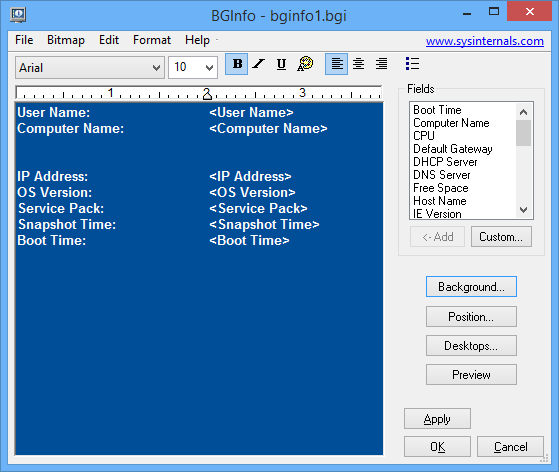Open the Format menu
The width and height of the screenshot is (559, 472).
(152, 40)
